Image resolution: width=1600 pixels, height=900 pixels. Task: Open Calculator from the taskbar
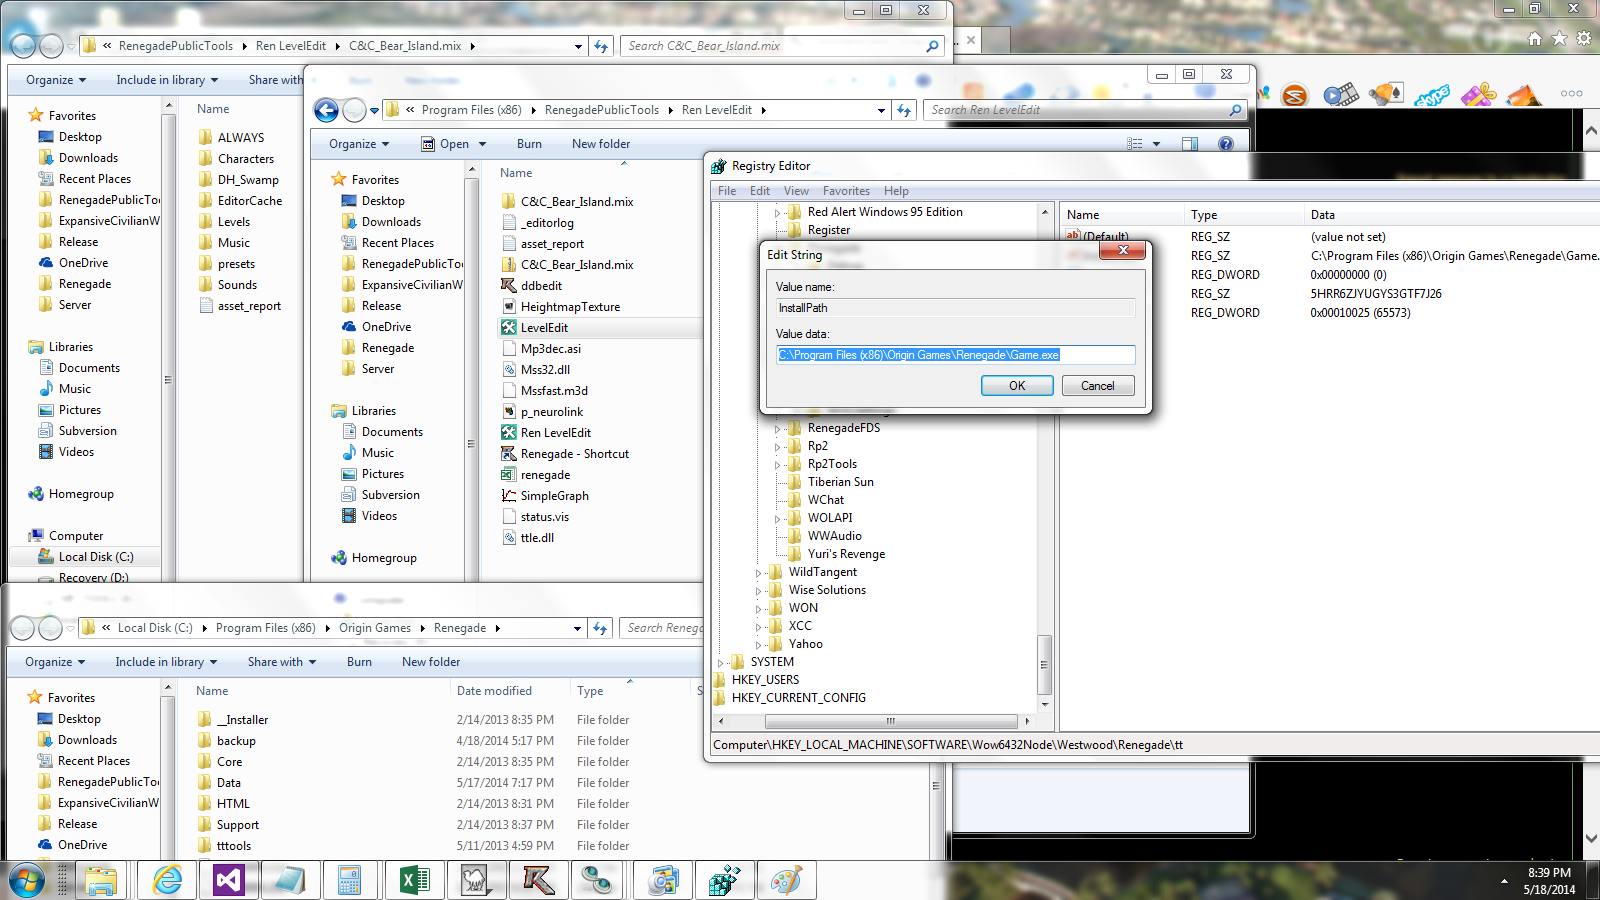(x=349, y=880)
